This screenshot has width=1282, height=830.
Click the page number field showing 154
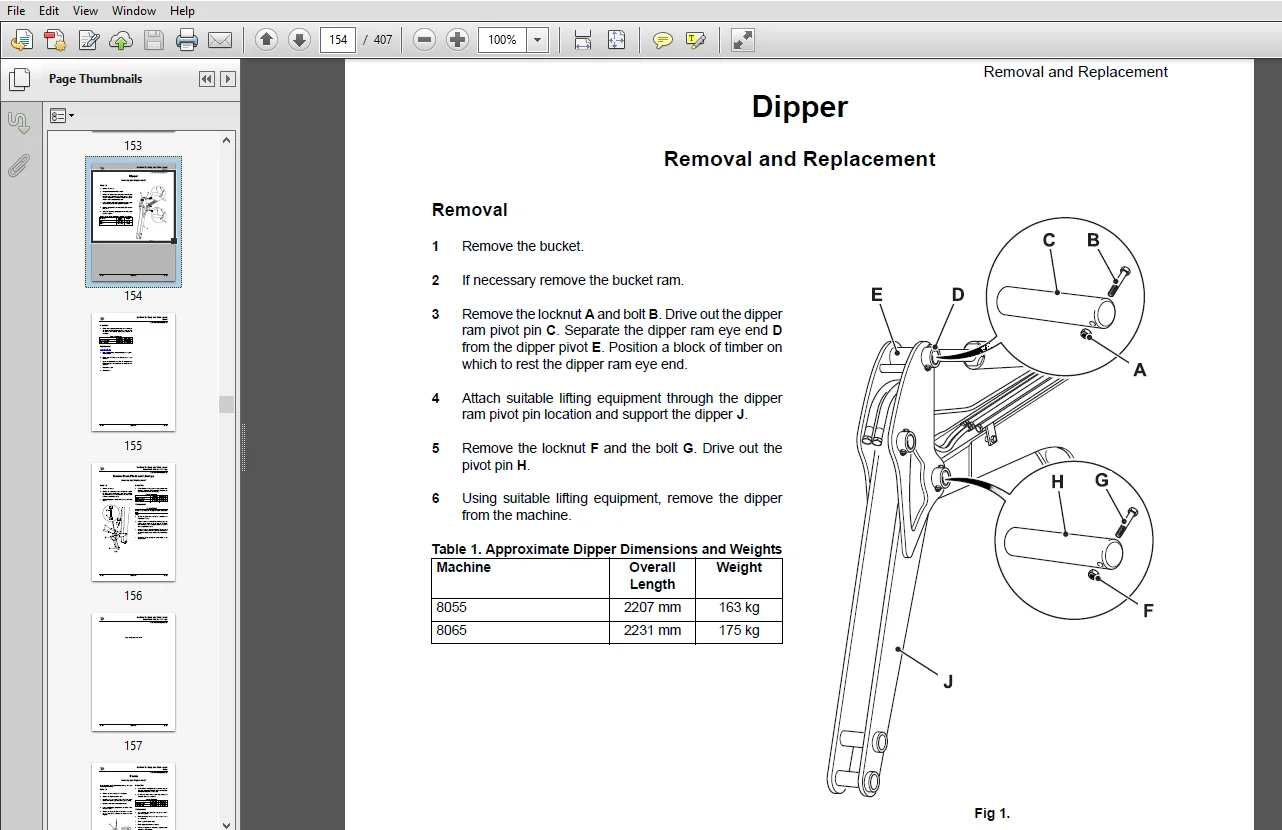[x=338, y=40]
